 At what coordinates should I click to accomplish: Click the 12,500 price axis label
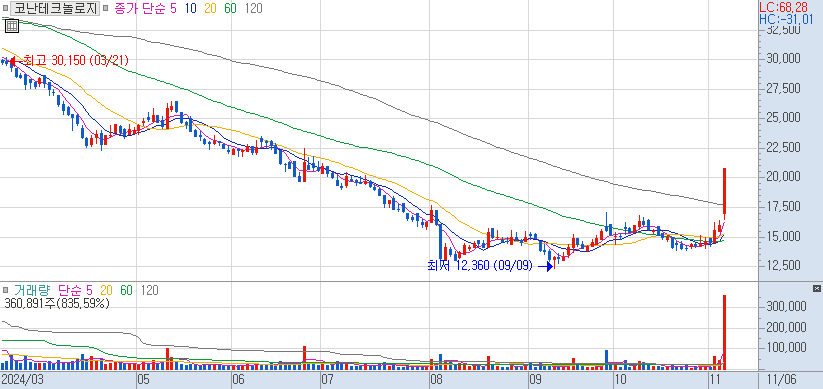click(783, 266)
